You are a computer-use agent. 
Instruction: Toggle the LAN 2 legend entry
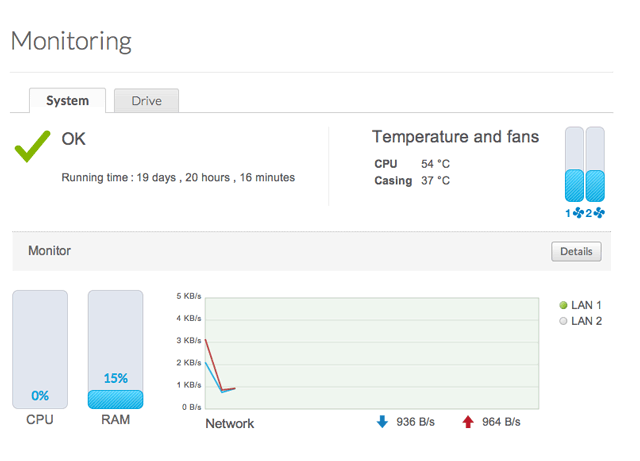[580, 321]
